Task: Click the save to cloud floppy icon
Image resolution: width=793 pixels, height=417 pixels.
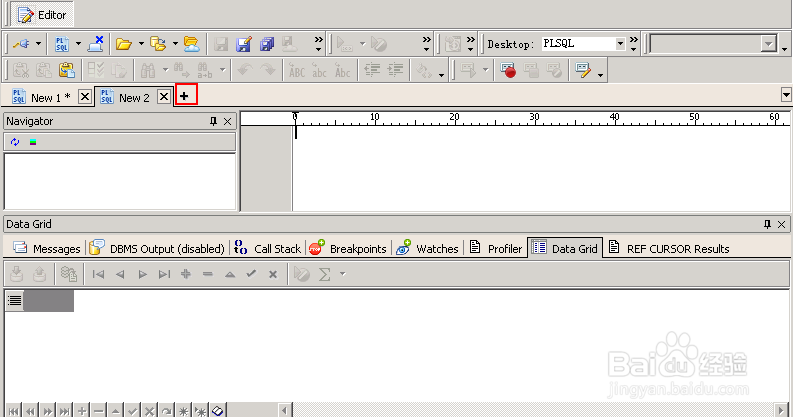Action: click(x=290, y=44)
